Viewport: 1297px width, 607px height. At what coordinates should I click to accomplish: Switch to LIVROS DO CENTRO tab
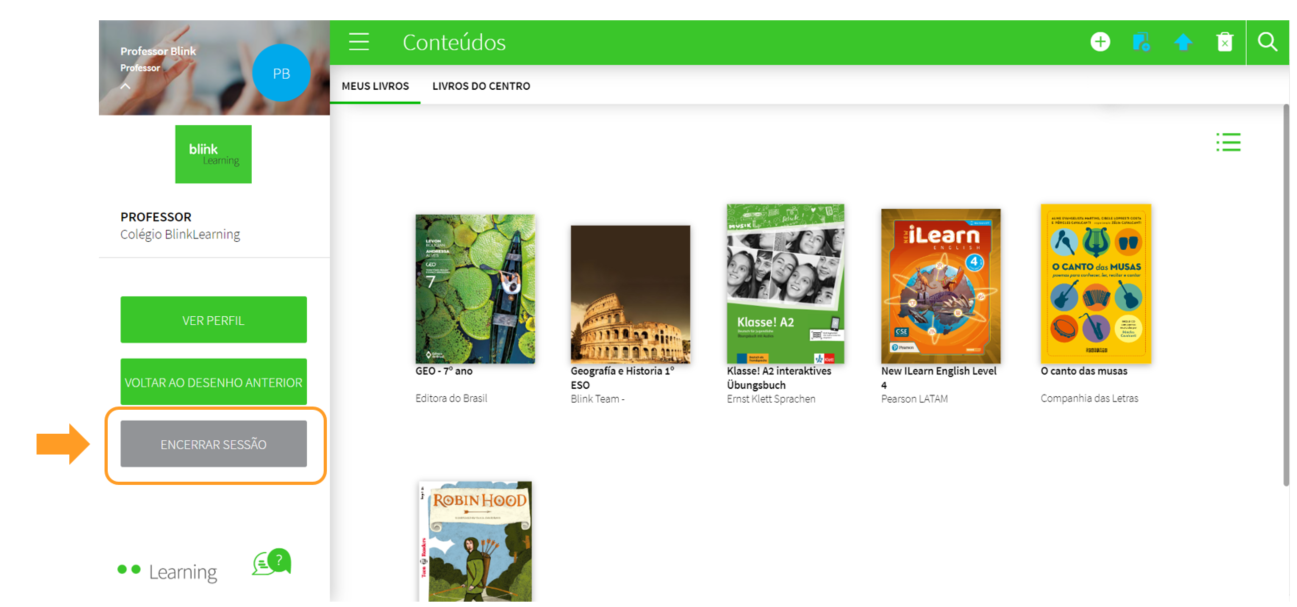(x=481, y=86)
